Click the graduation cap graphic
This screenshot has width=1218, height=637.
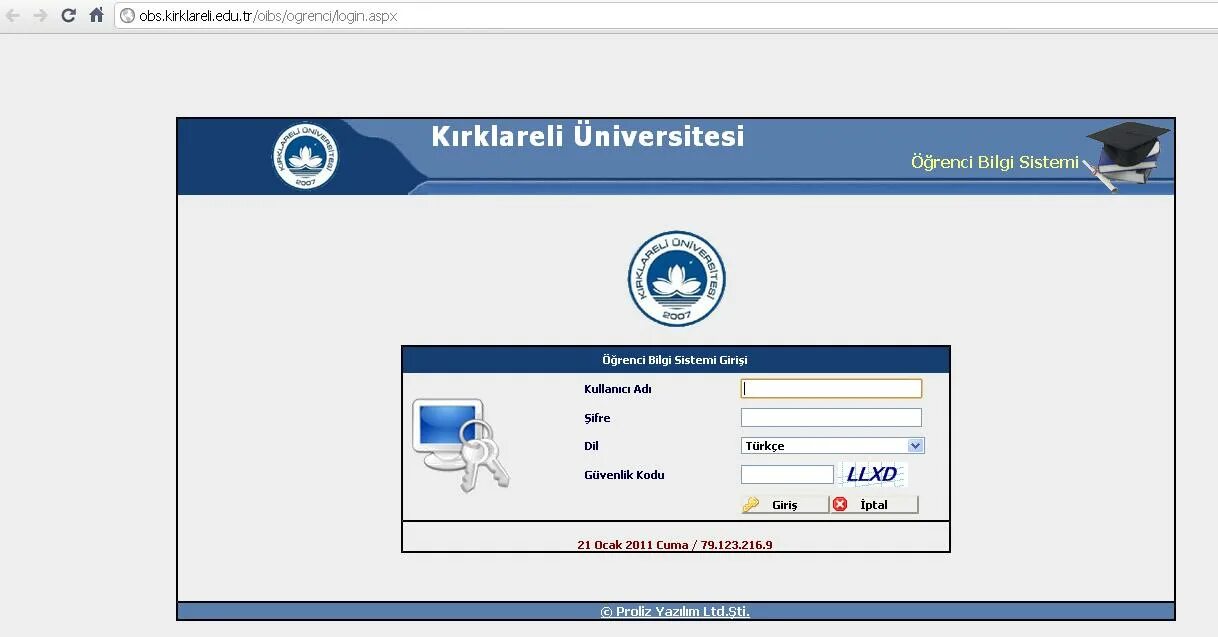pos(1128,156)
